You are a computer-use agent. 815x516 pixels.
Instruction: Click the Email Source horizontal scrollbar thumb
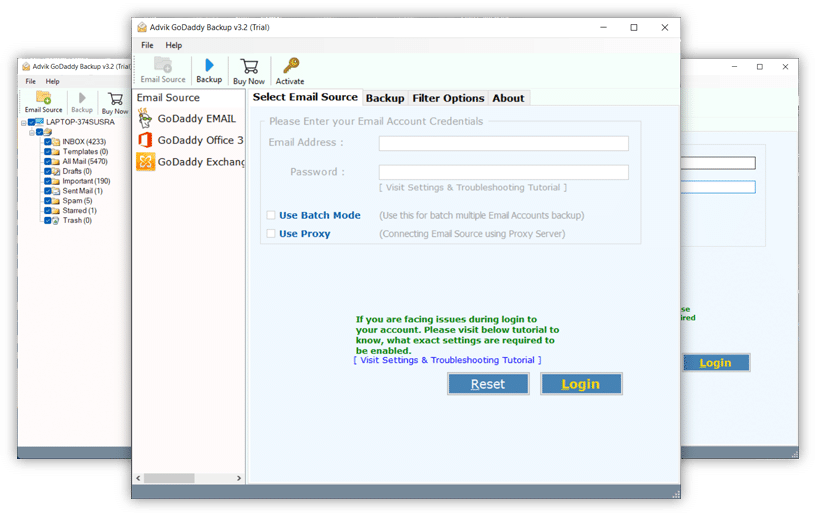169,478
